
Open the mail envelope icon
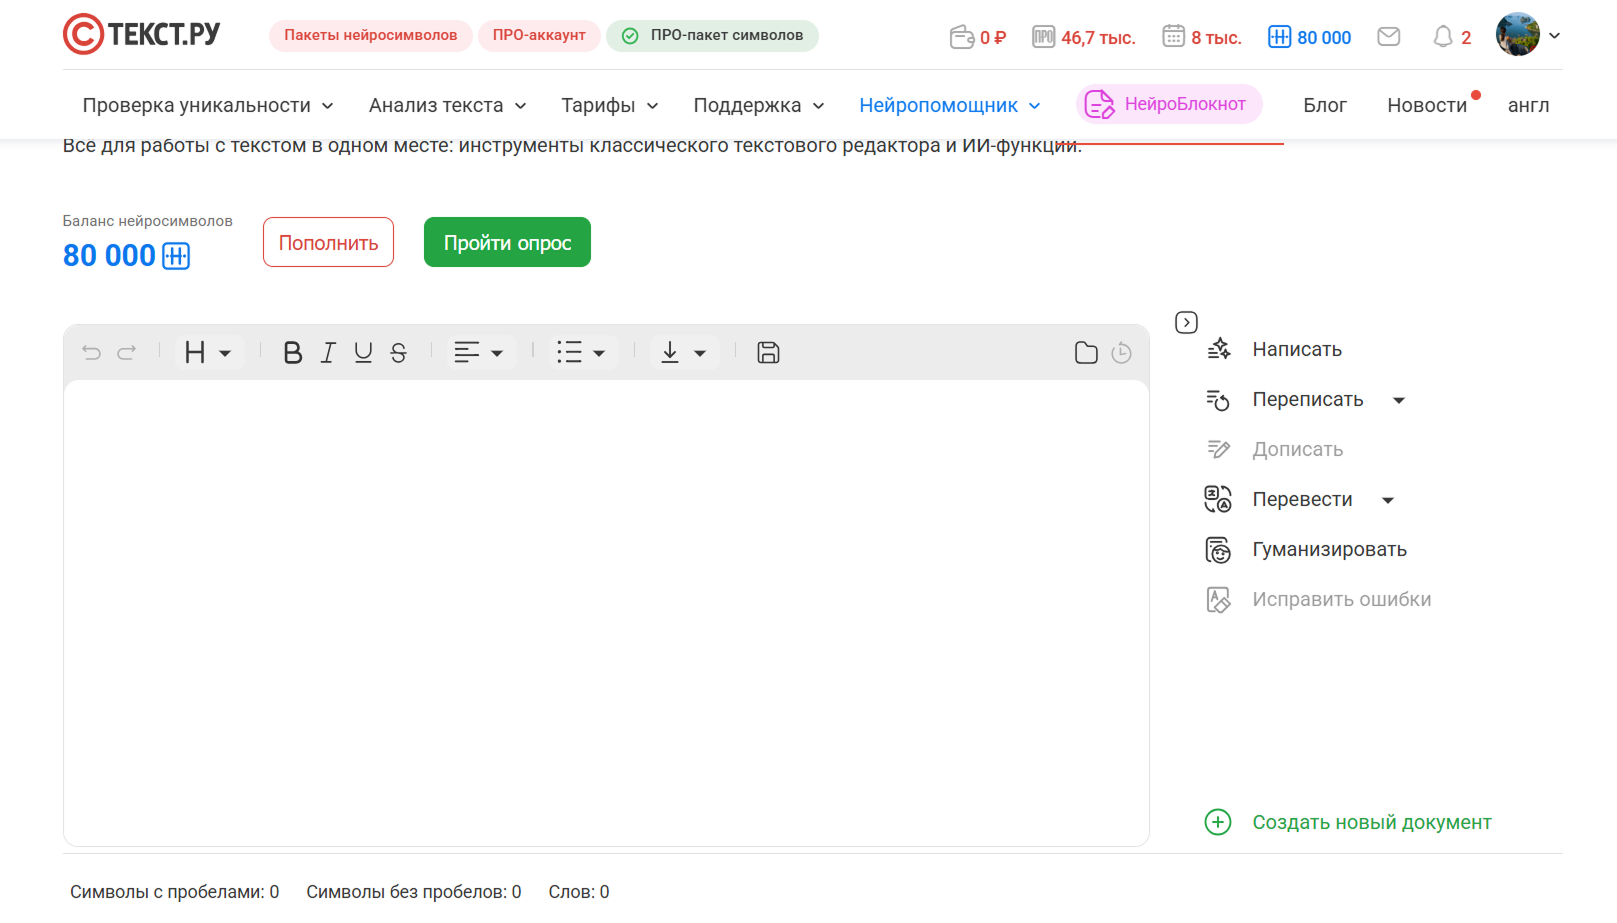[x=1388, y=37]
